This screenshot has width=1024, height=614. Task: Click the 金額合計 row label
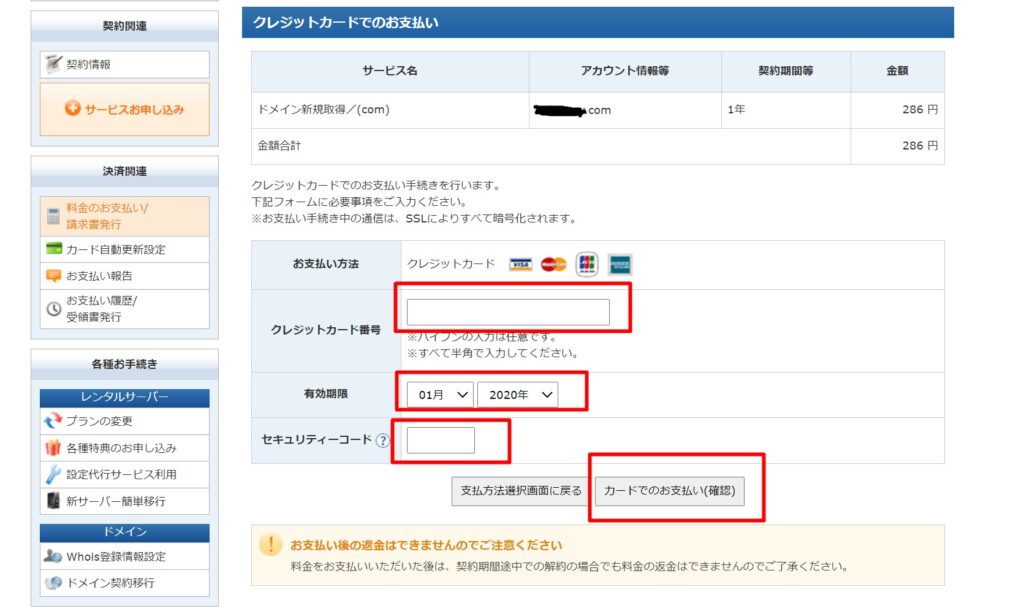pos(279,146)
